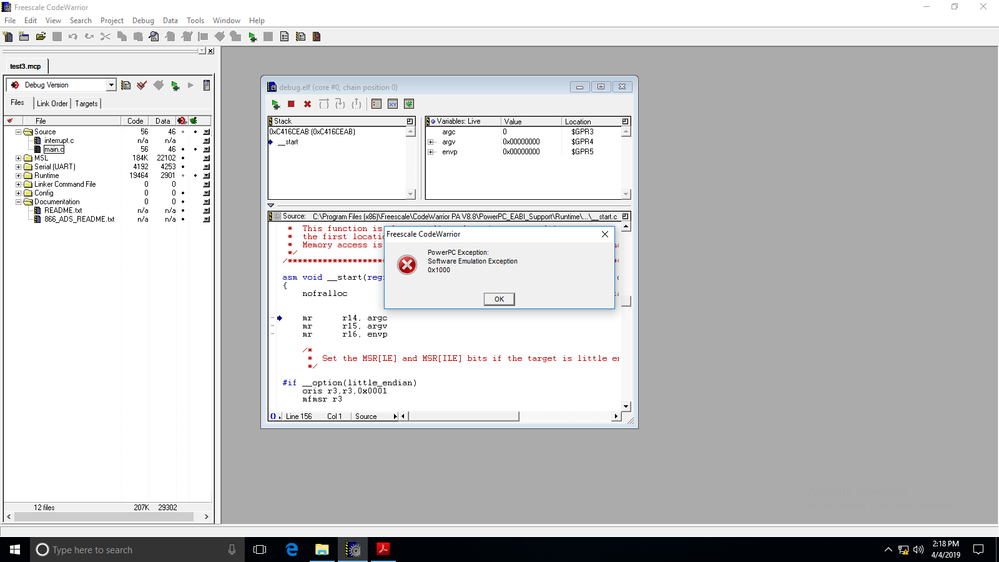Open the Project menu
The height and width of the screenshot is (562, 999).
pos(111,20)
